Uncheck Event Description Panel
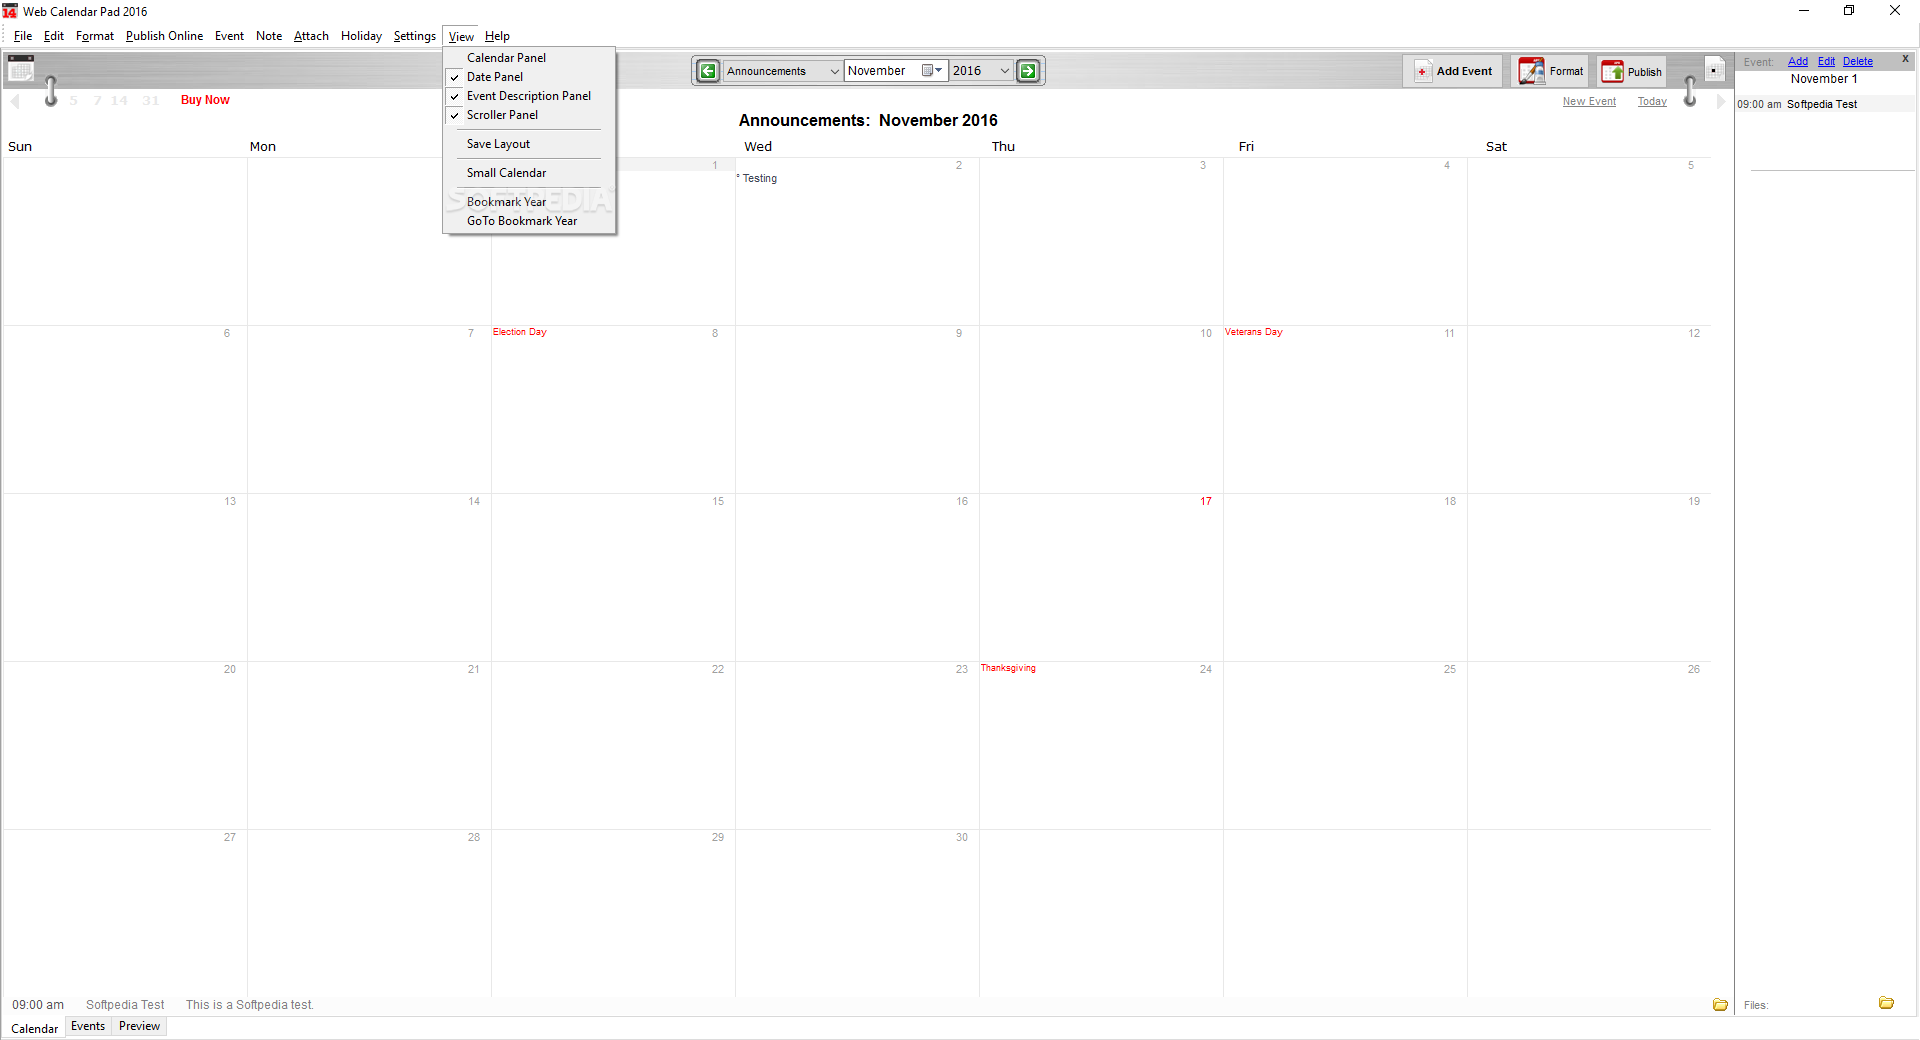This screenshot has height=1040, width=1920. 529,96
